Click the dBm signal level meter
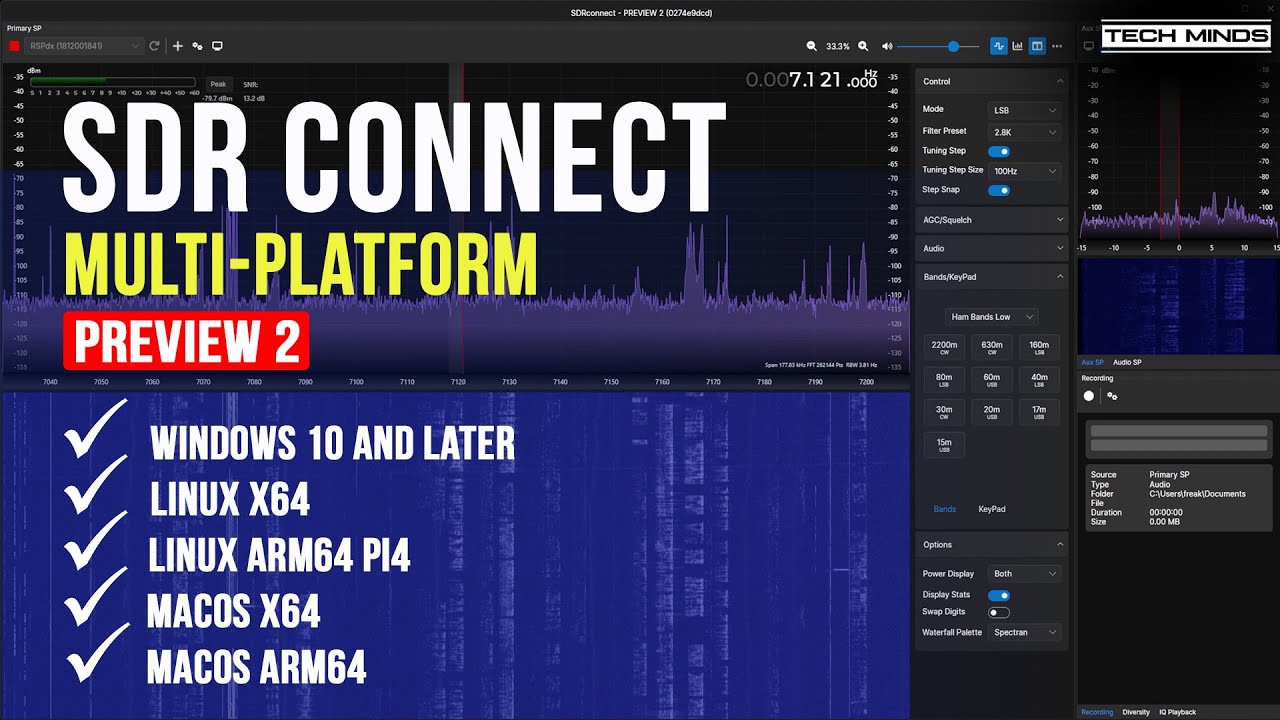 click(113, 82)
